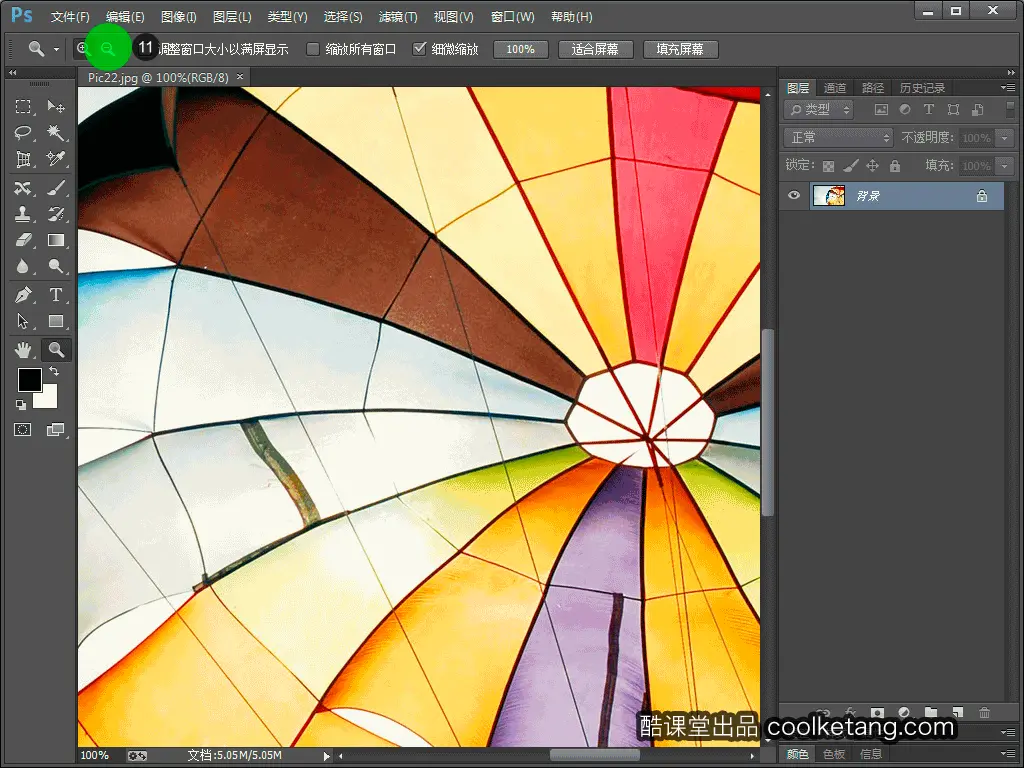Image resolution: width=1024 pixels, height=768 pixels.
Task: Pick the Eraser tool
Action: click(x=23, y=240)
